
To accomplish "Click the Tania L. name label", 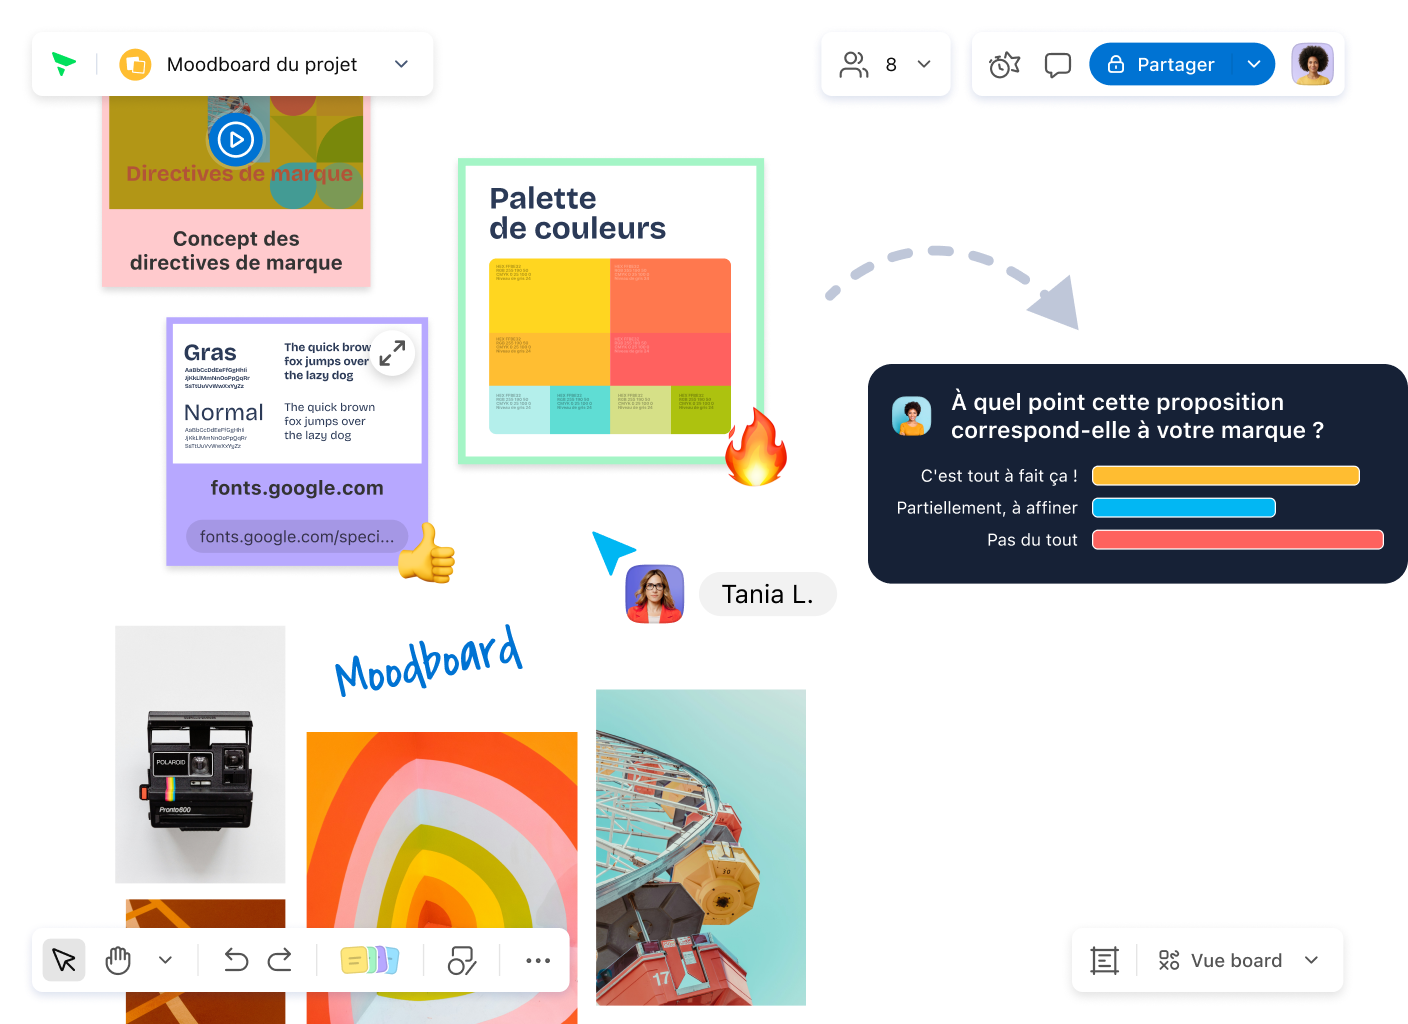I will click(x=768, y=594).
